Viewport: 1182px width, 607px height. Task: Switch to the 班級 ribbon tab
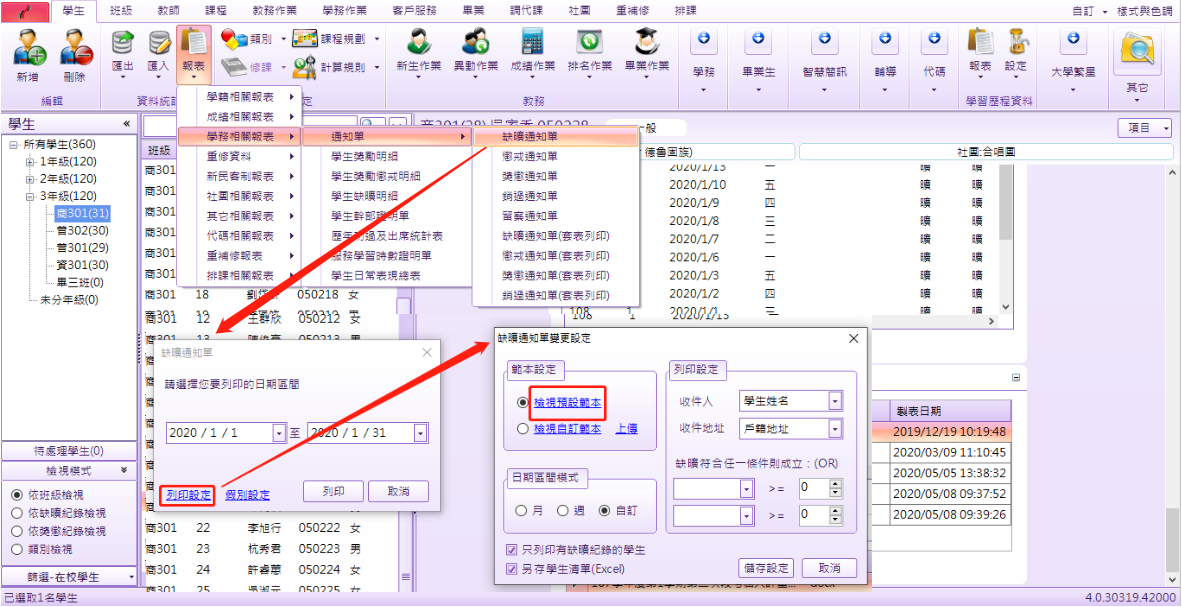click(x=123, y=11)
